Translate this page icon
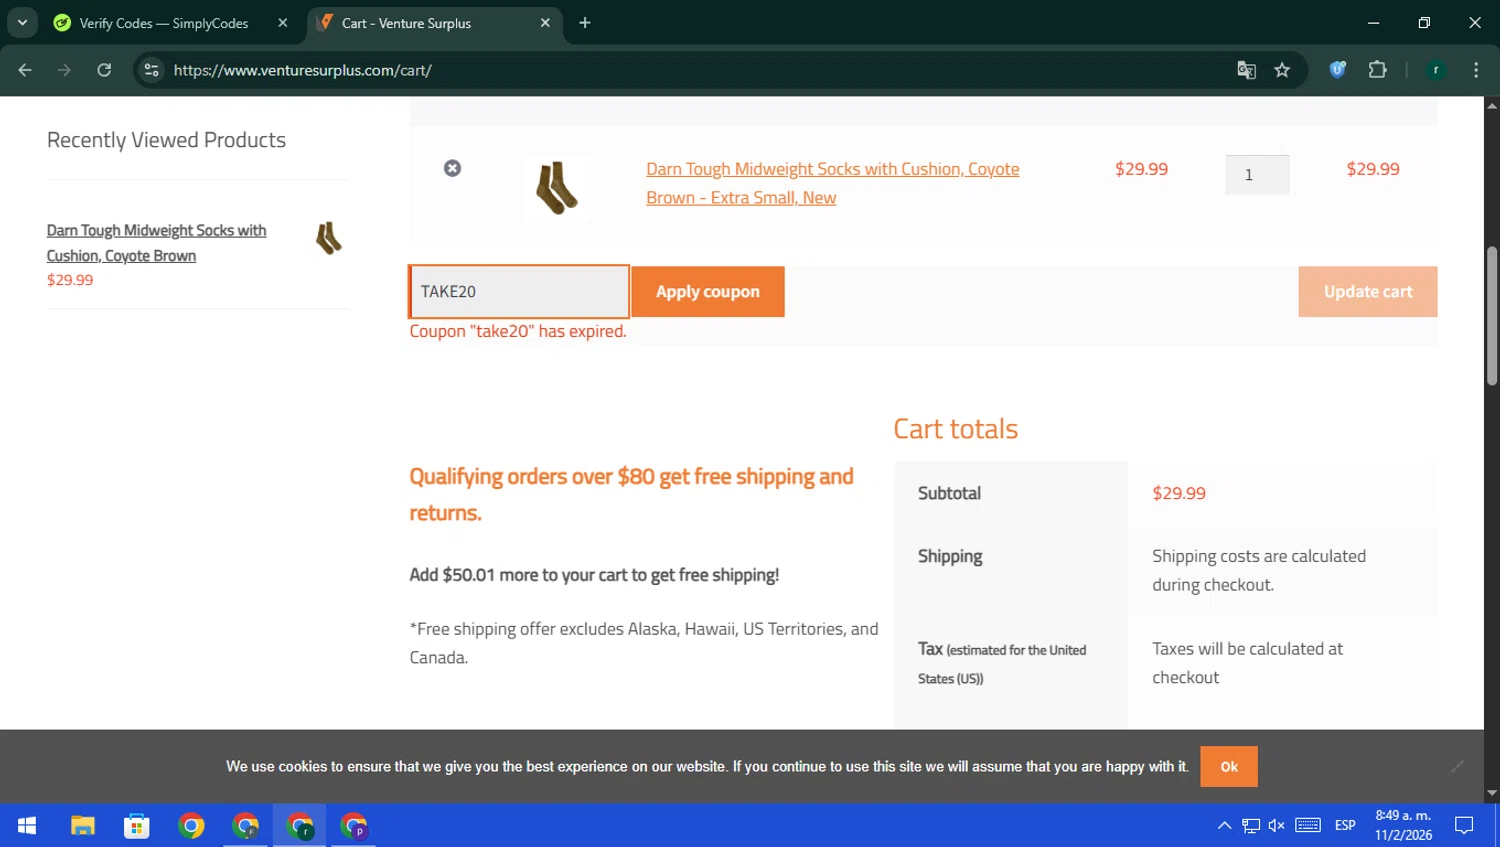 point(1246,70)
